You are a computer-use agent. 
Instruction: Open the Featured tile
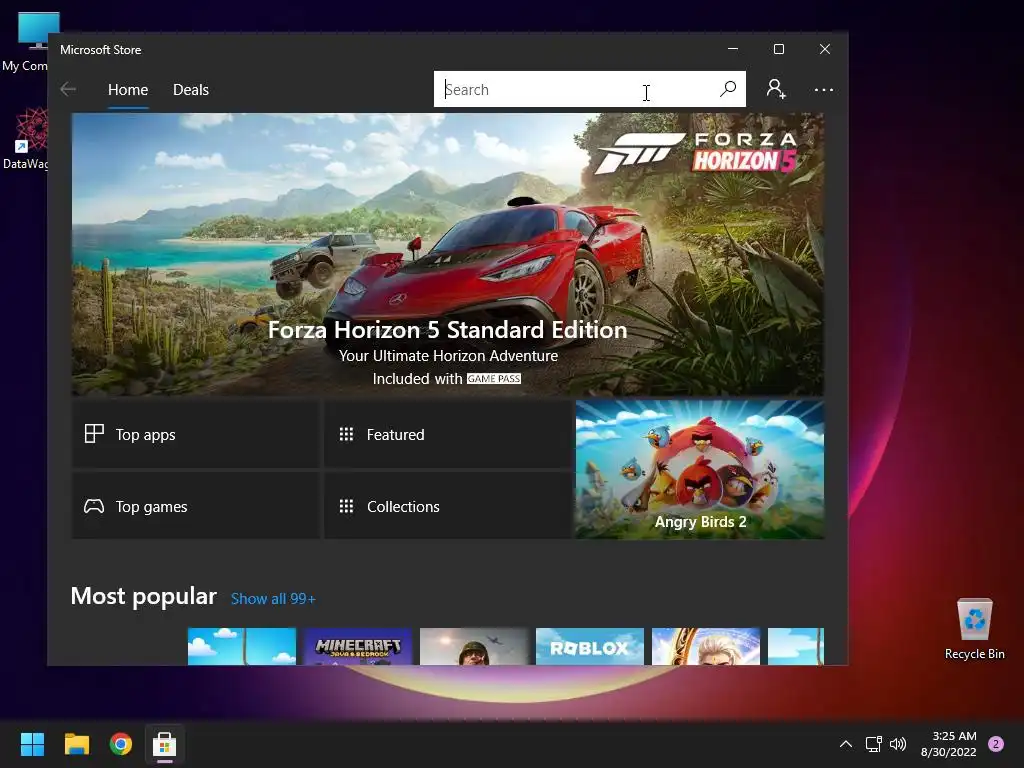point(448,434)
